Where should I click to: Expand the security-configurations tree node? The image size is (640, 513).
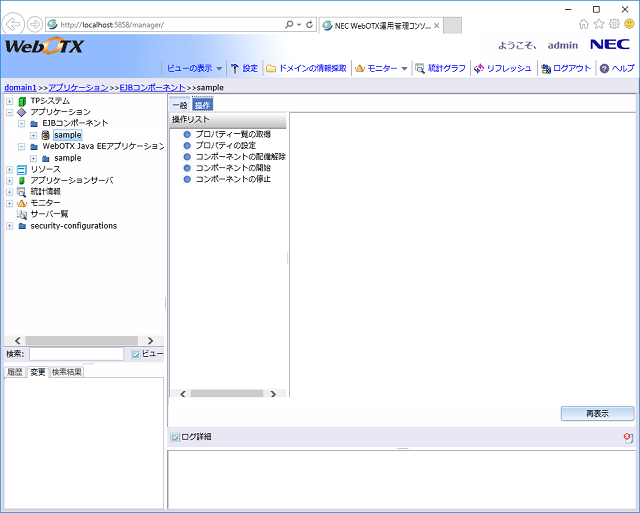9,226
